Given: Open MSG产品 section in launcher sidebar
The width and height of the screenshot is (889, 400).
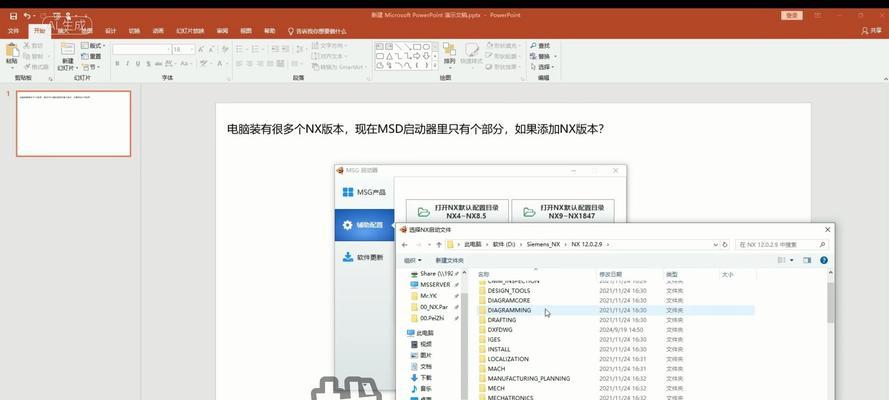Looking at the screenshot, I should tap(364, 192).
